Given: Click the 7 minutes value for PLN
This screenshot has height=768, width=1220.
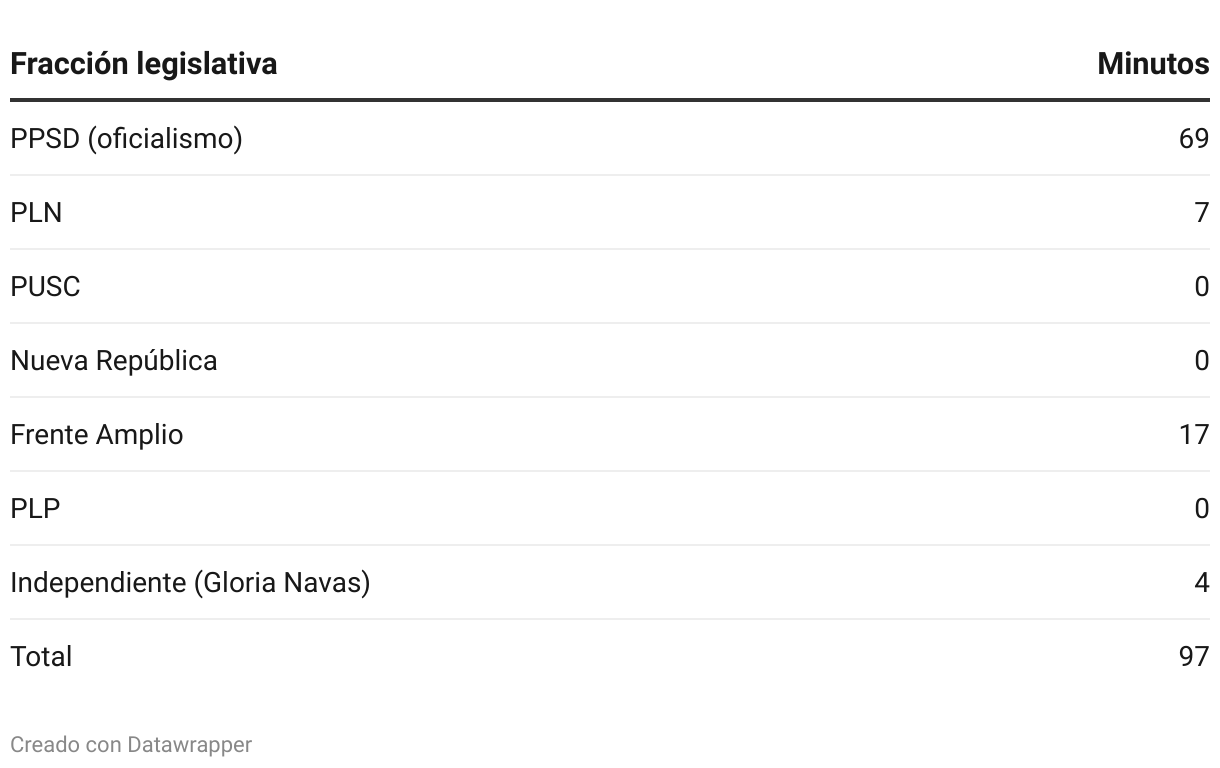Looking at the screenshot, I should 1201,212.
